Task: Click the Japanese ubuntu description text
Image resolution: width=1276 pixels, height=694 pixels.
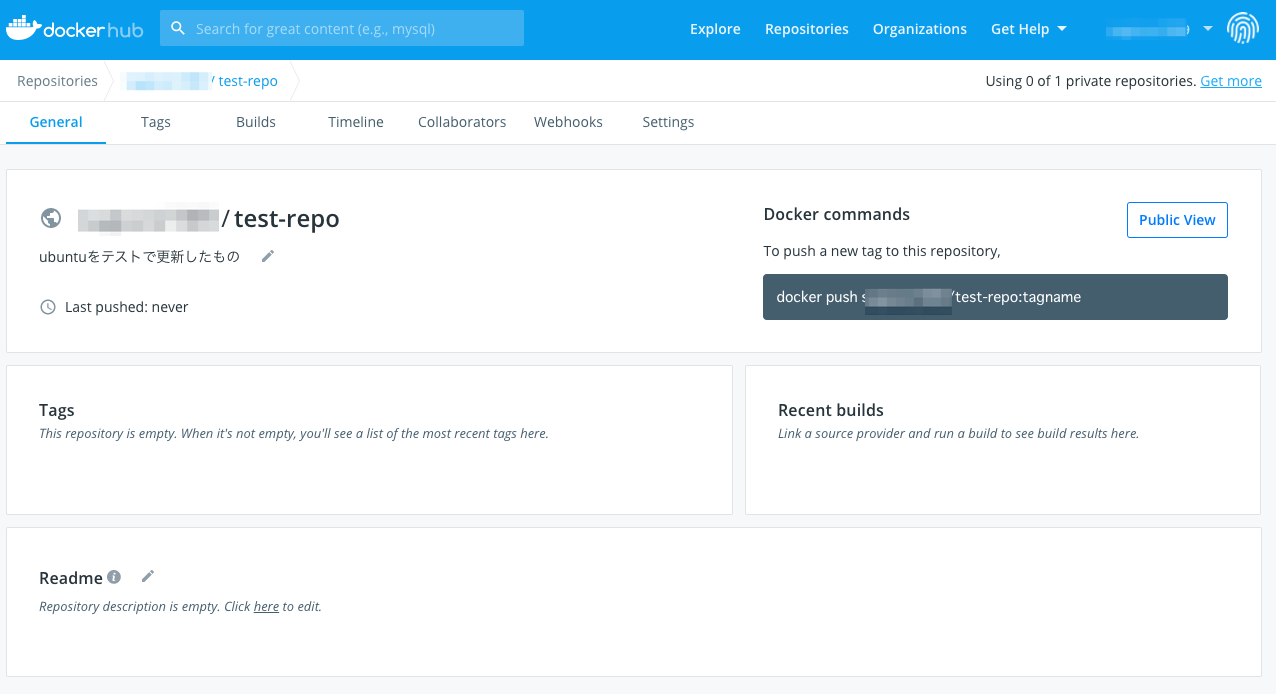Action: (x=140, y=256)
